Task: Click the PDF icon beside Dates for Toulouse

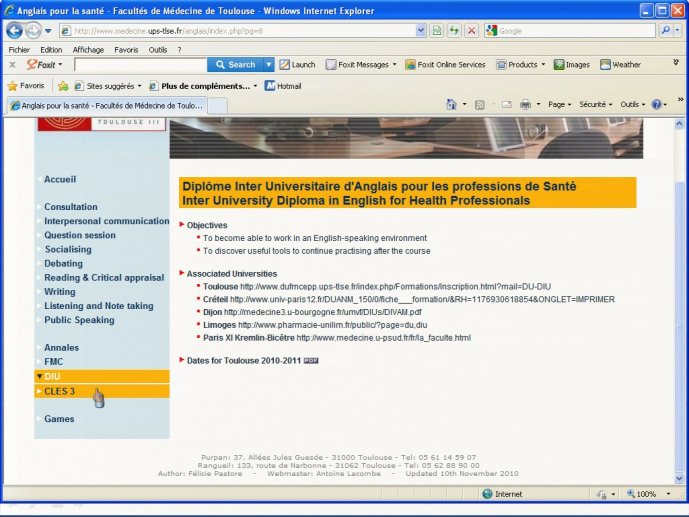Action: point(311,361)
